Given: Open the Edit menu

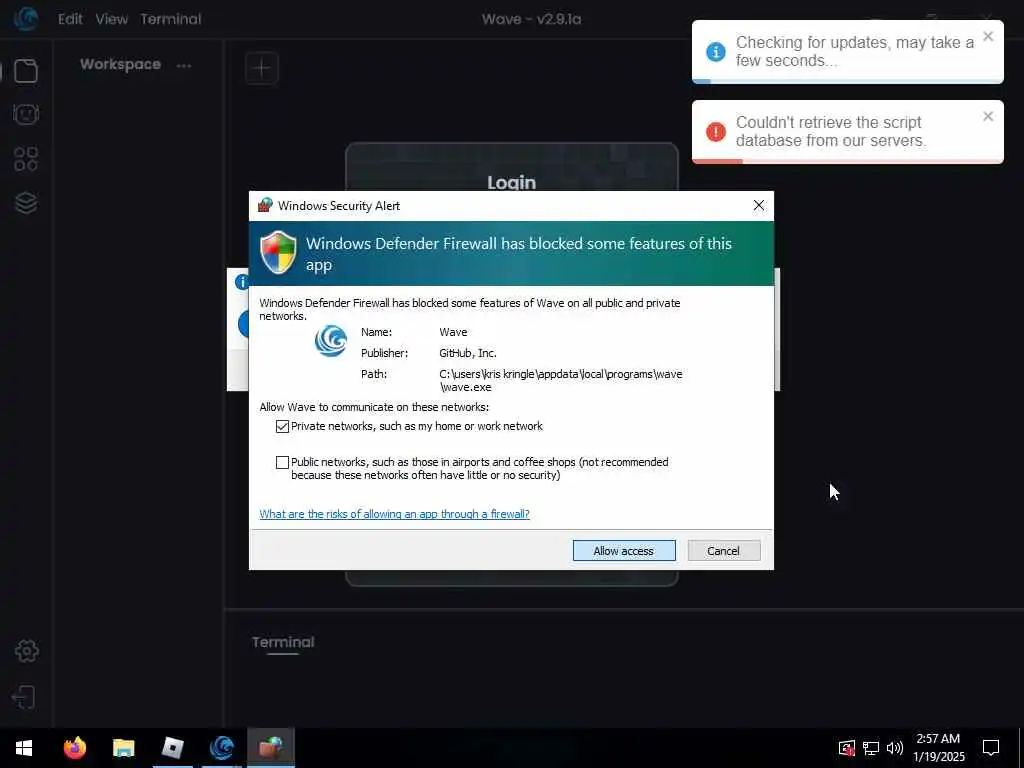Looking at the screenshot, I should tap(70, 19).
